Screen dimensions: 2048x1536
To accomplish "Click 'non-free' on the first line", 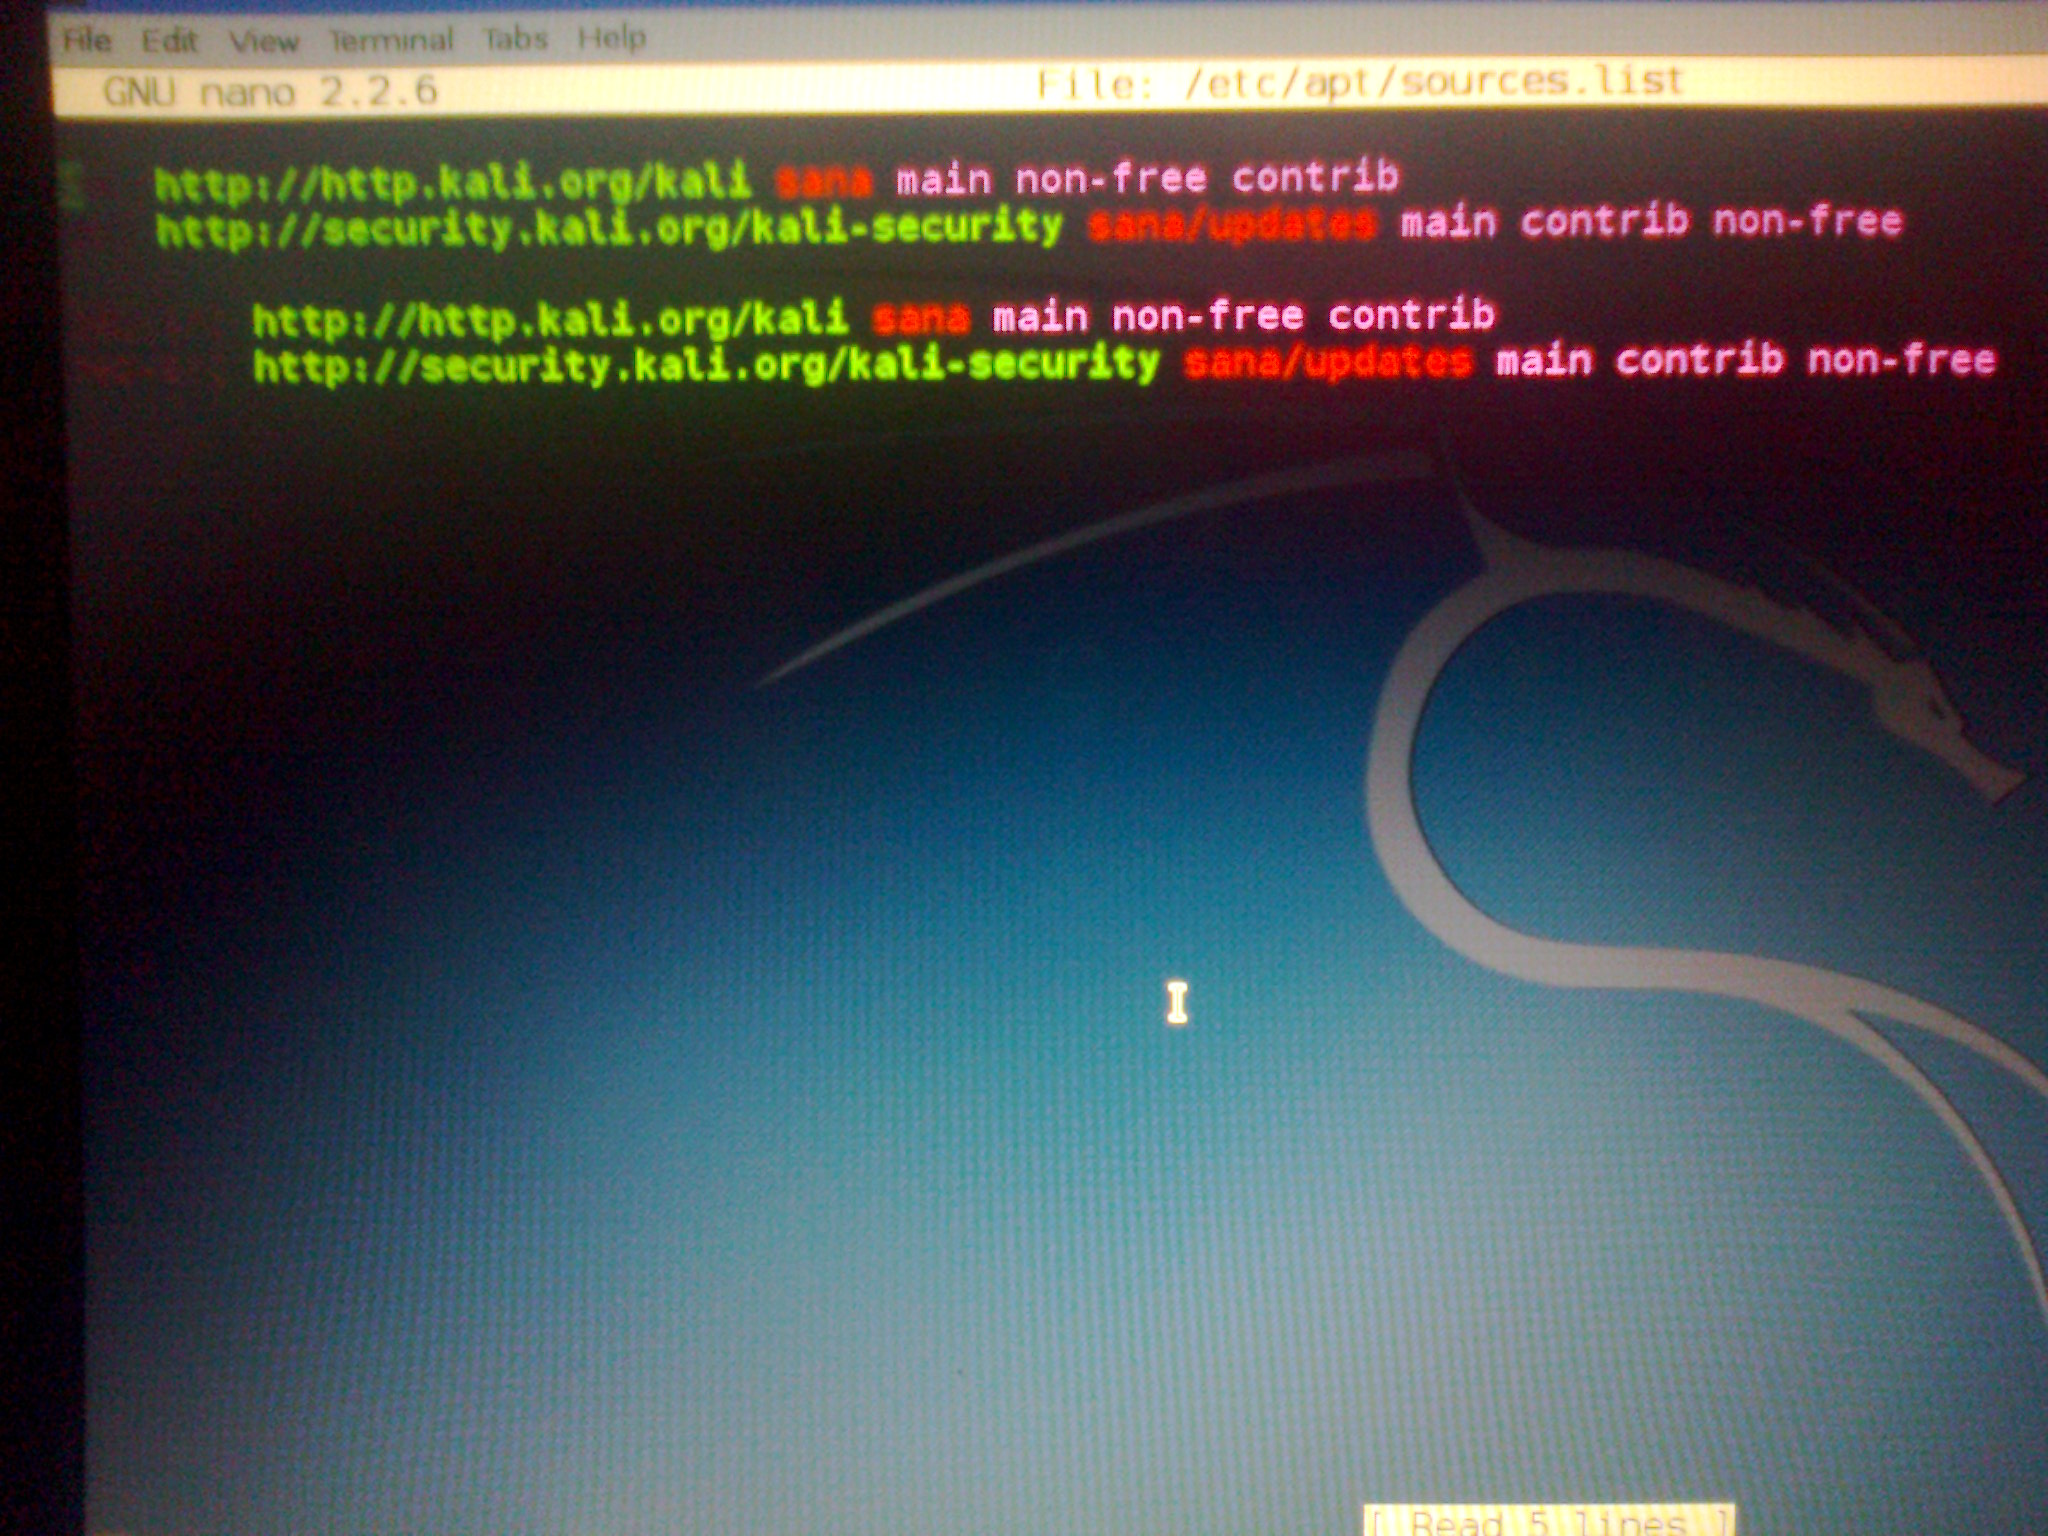I will 1111,179.
